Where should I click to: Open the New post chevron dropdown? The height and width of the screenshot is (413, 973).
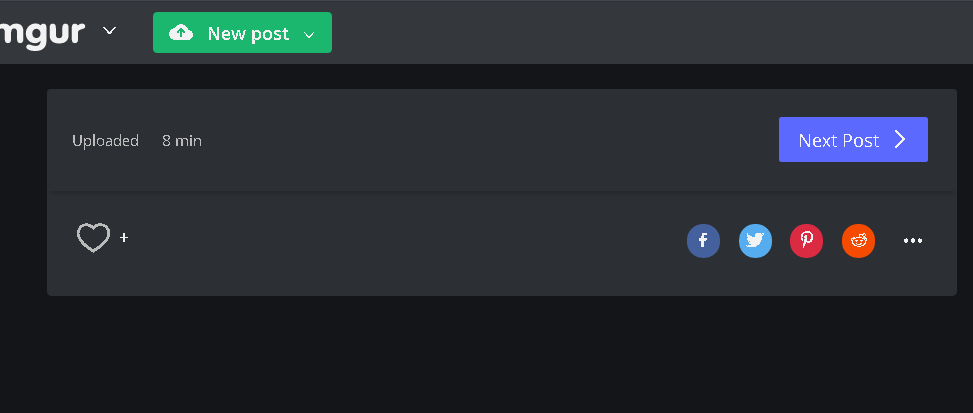pyautogui.click(x=309, y=35)
